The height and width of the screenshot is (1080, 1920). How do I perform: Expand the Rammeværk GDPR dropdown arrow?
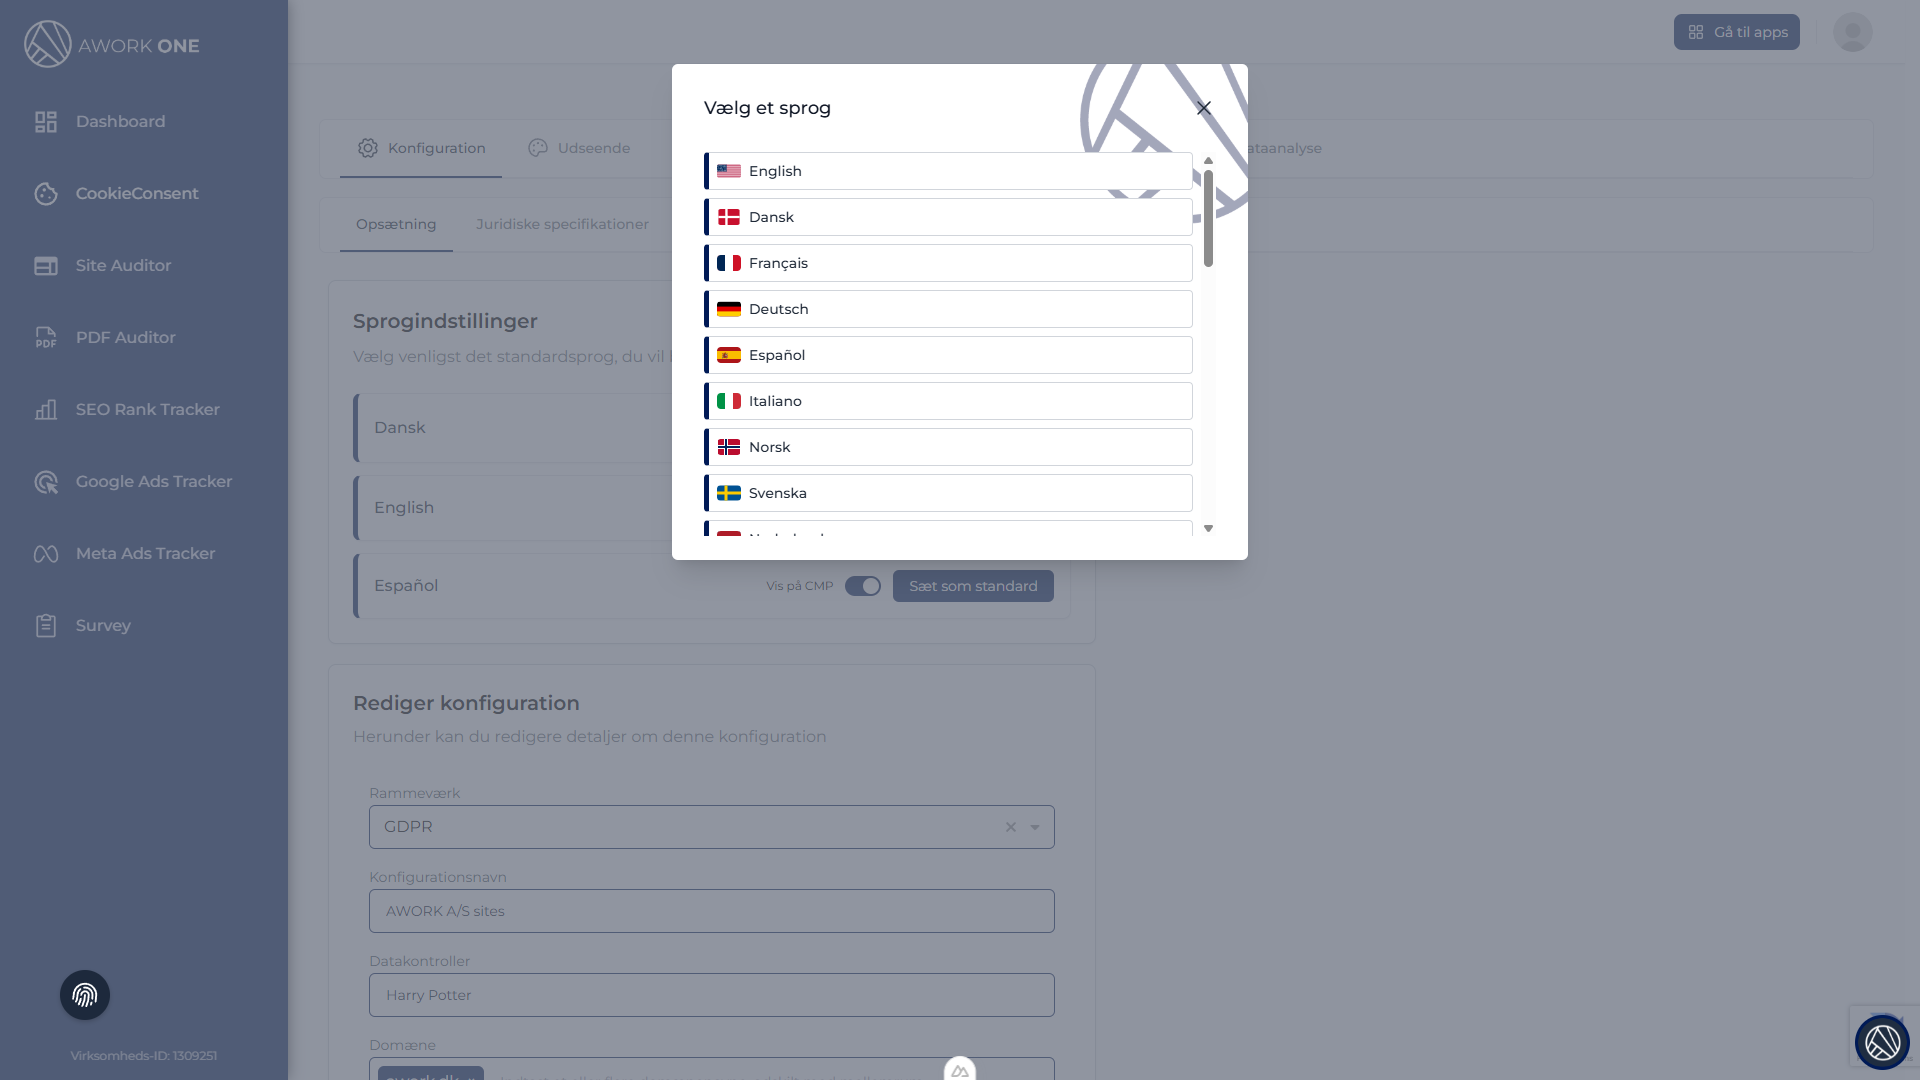point(1035,827)
